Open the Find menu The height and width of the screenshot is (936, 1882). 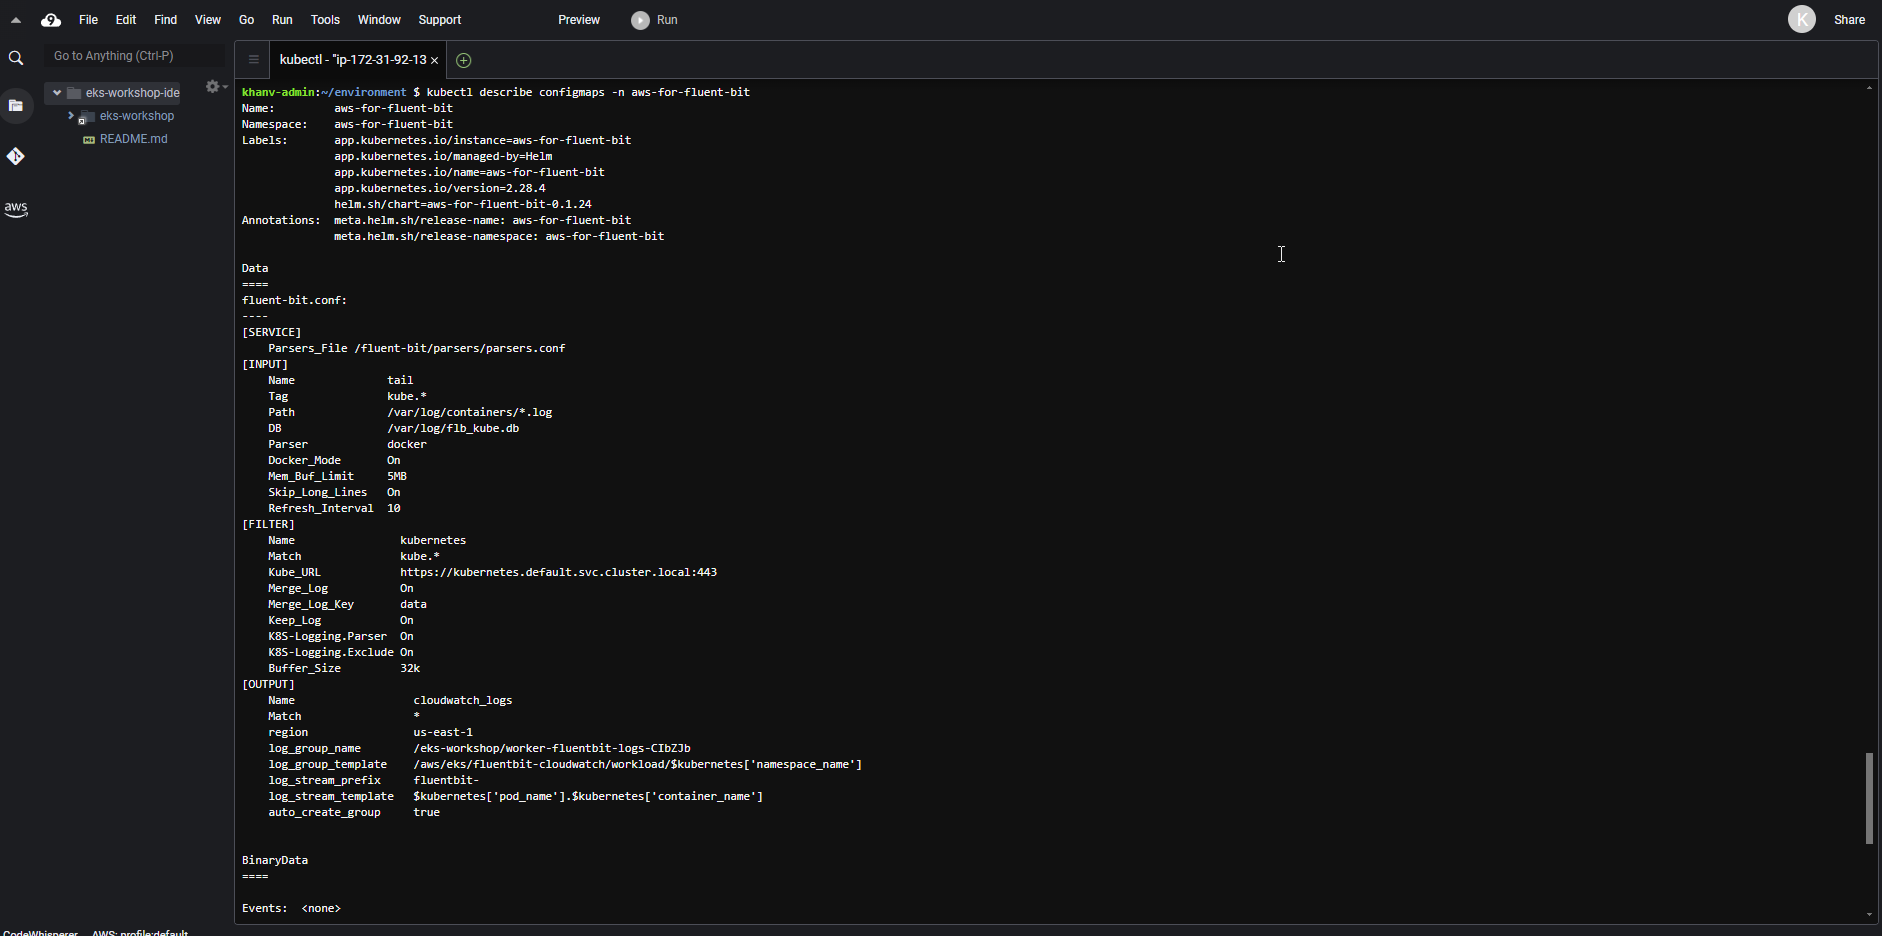pos(165,20)
